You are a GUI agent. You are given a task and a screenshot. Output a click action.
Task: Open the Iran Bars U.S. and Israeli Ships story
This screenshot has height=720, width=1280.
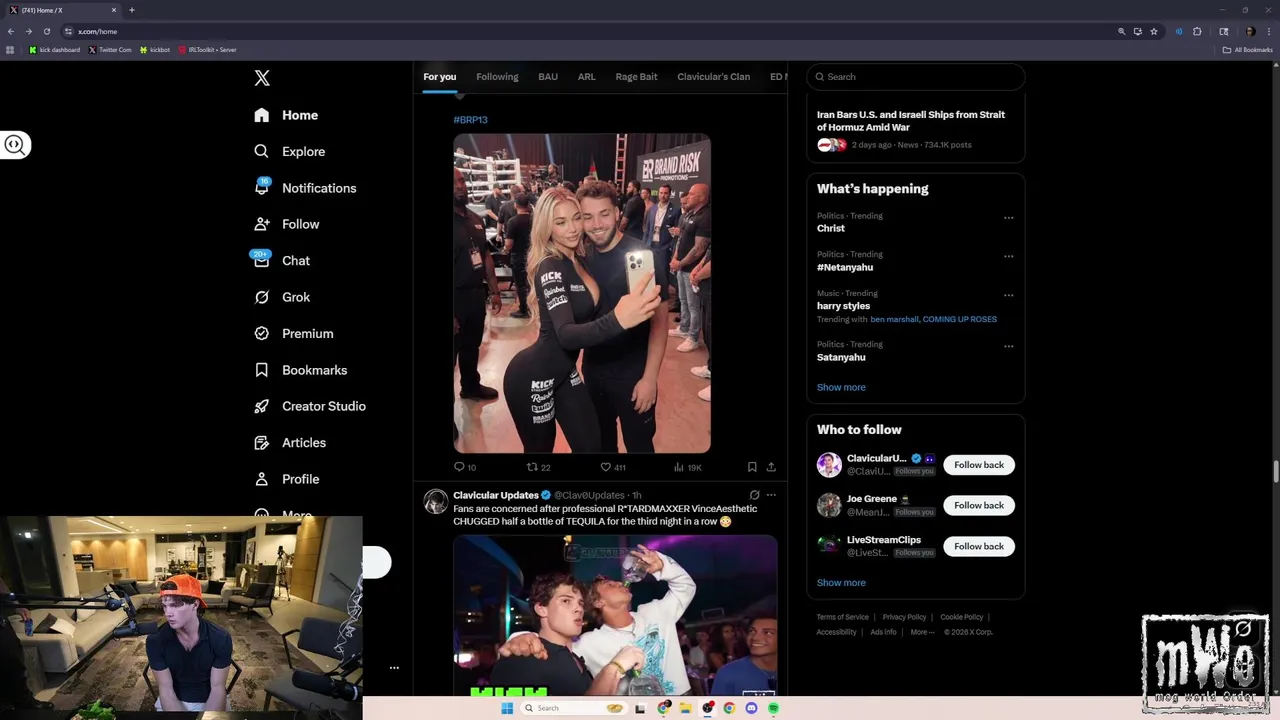coord(911,121)
